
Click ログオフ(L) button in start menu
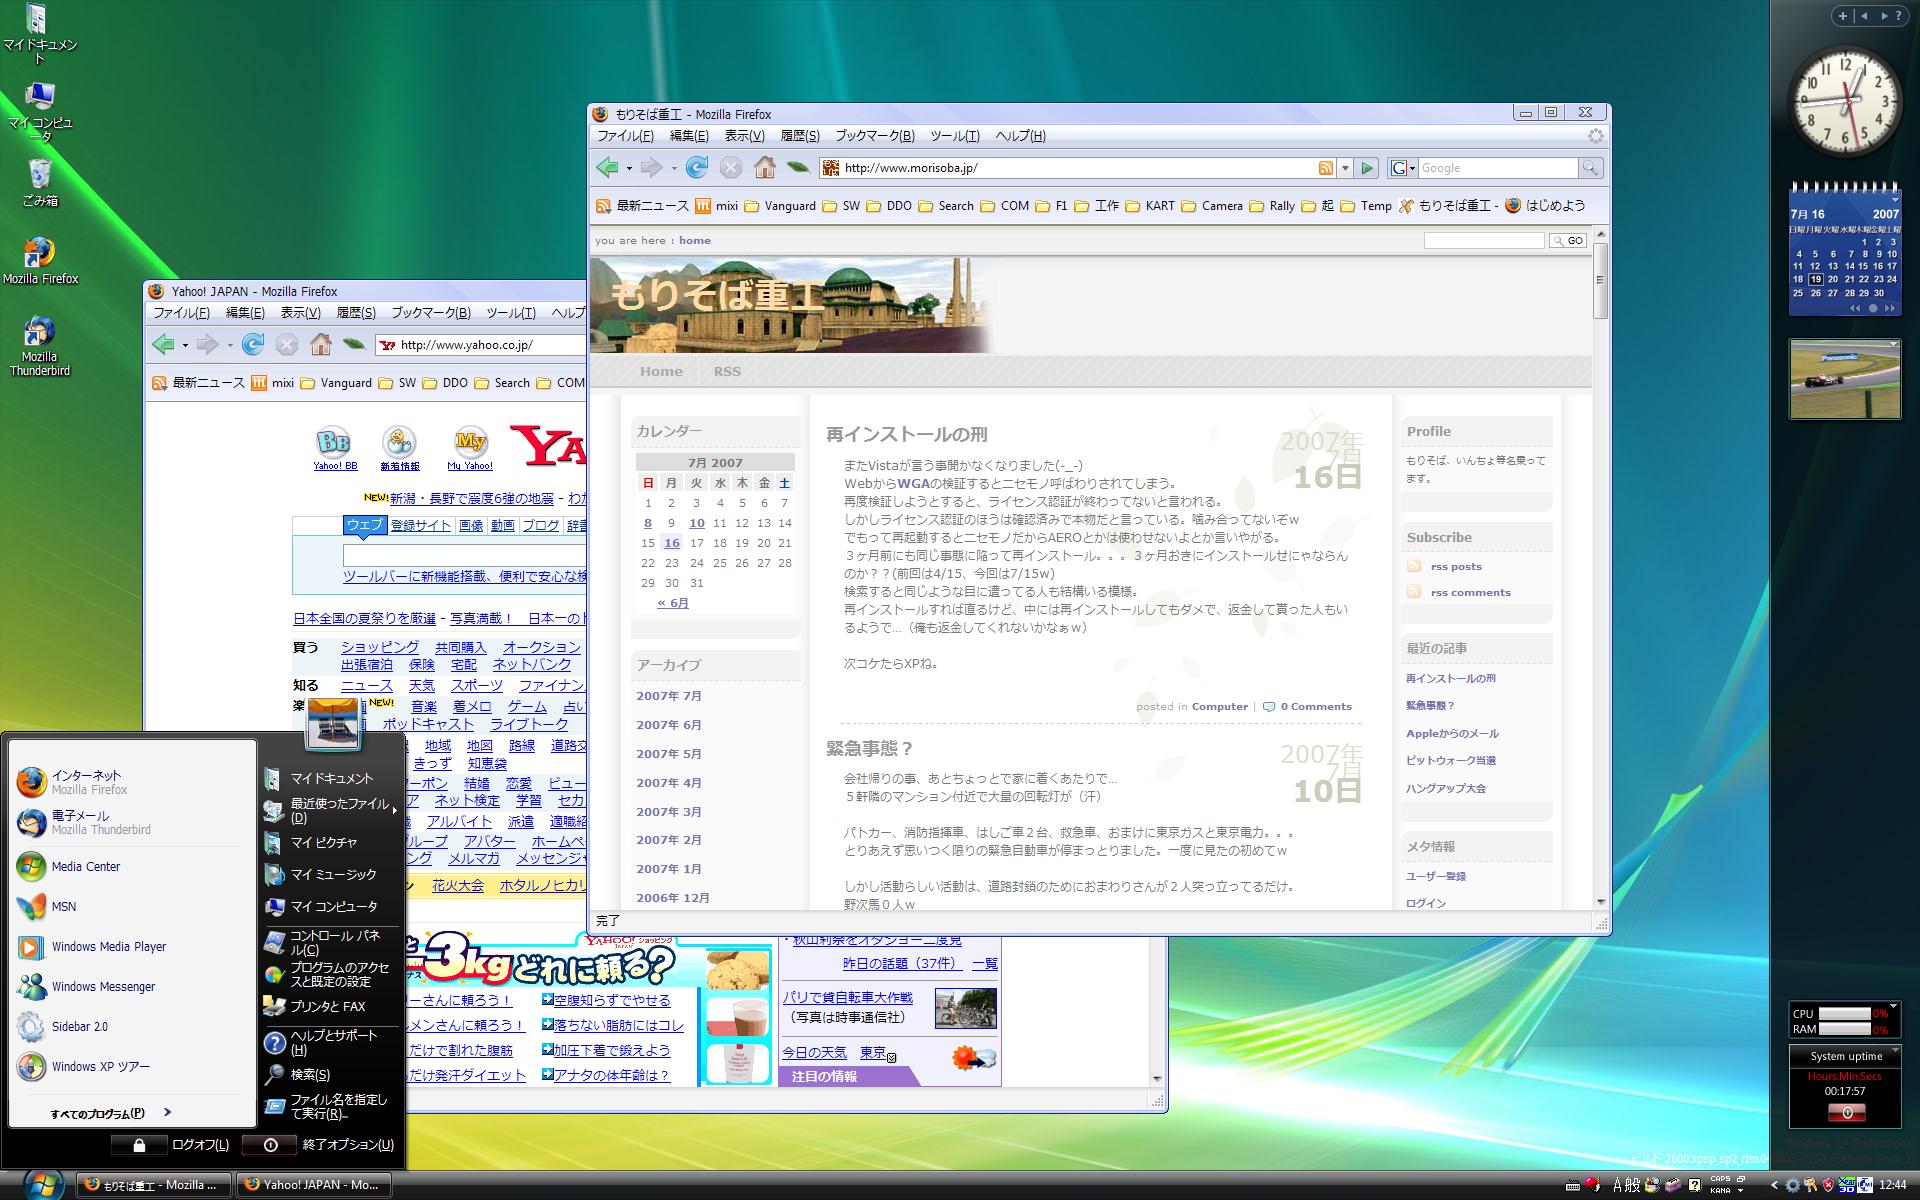click(170, 1145)
